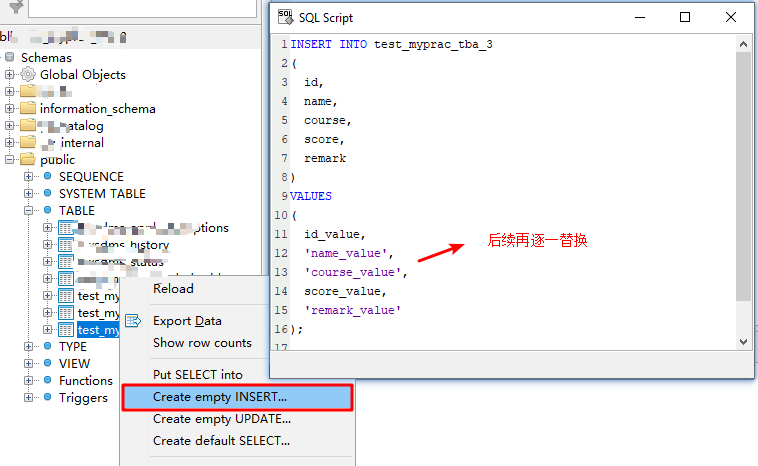Screen dimensions: 758x466
Task: Select Create default SELECT... entry
Action: (x=221, y=441)
